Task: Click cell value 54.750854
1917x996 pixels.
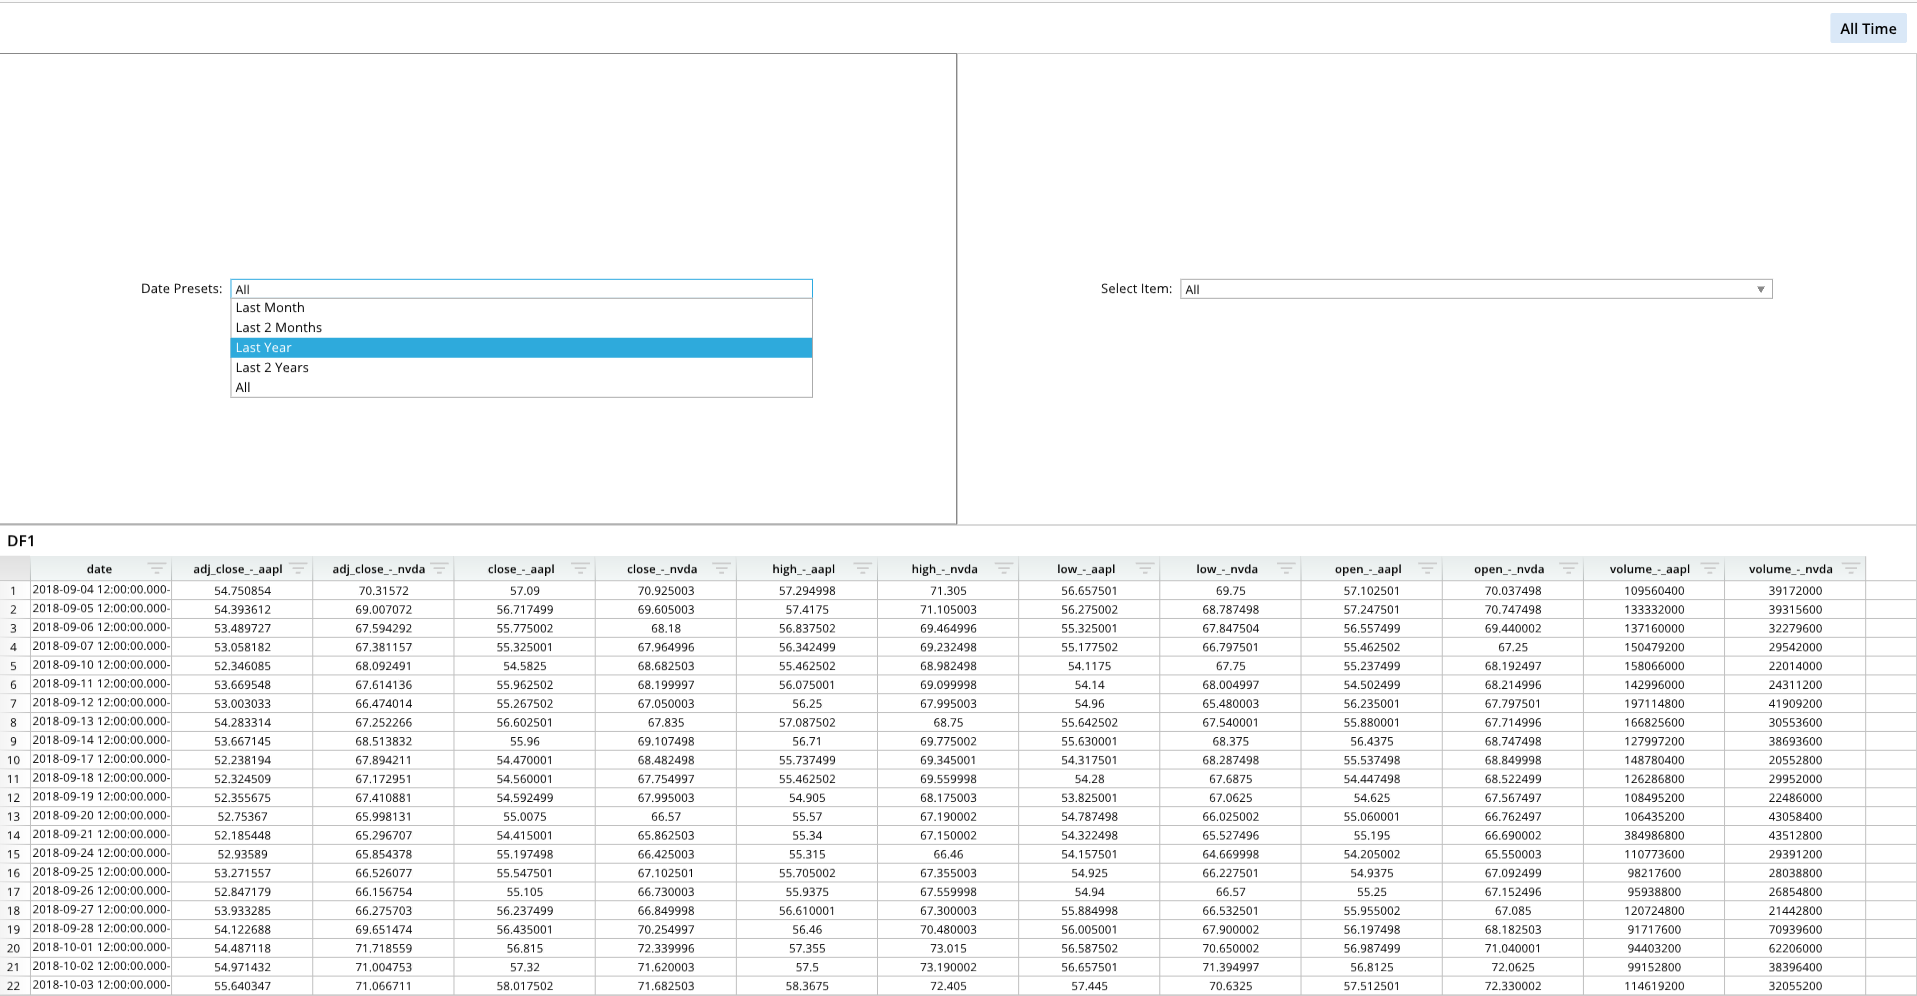Action: pos(242,591)
